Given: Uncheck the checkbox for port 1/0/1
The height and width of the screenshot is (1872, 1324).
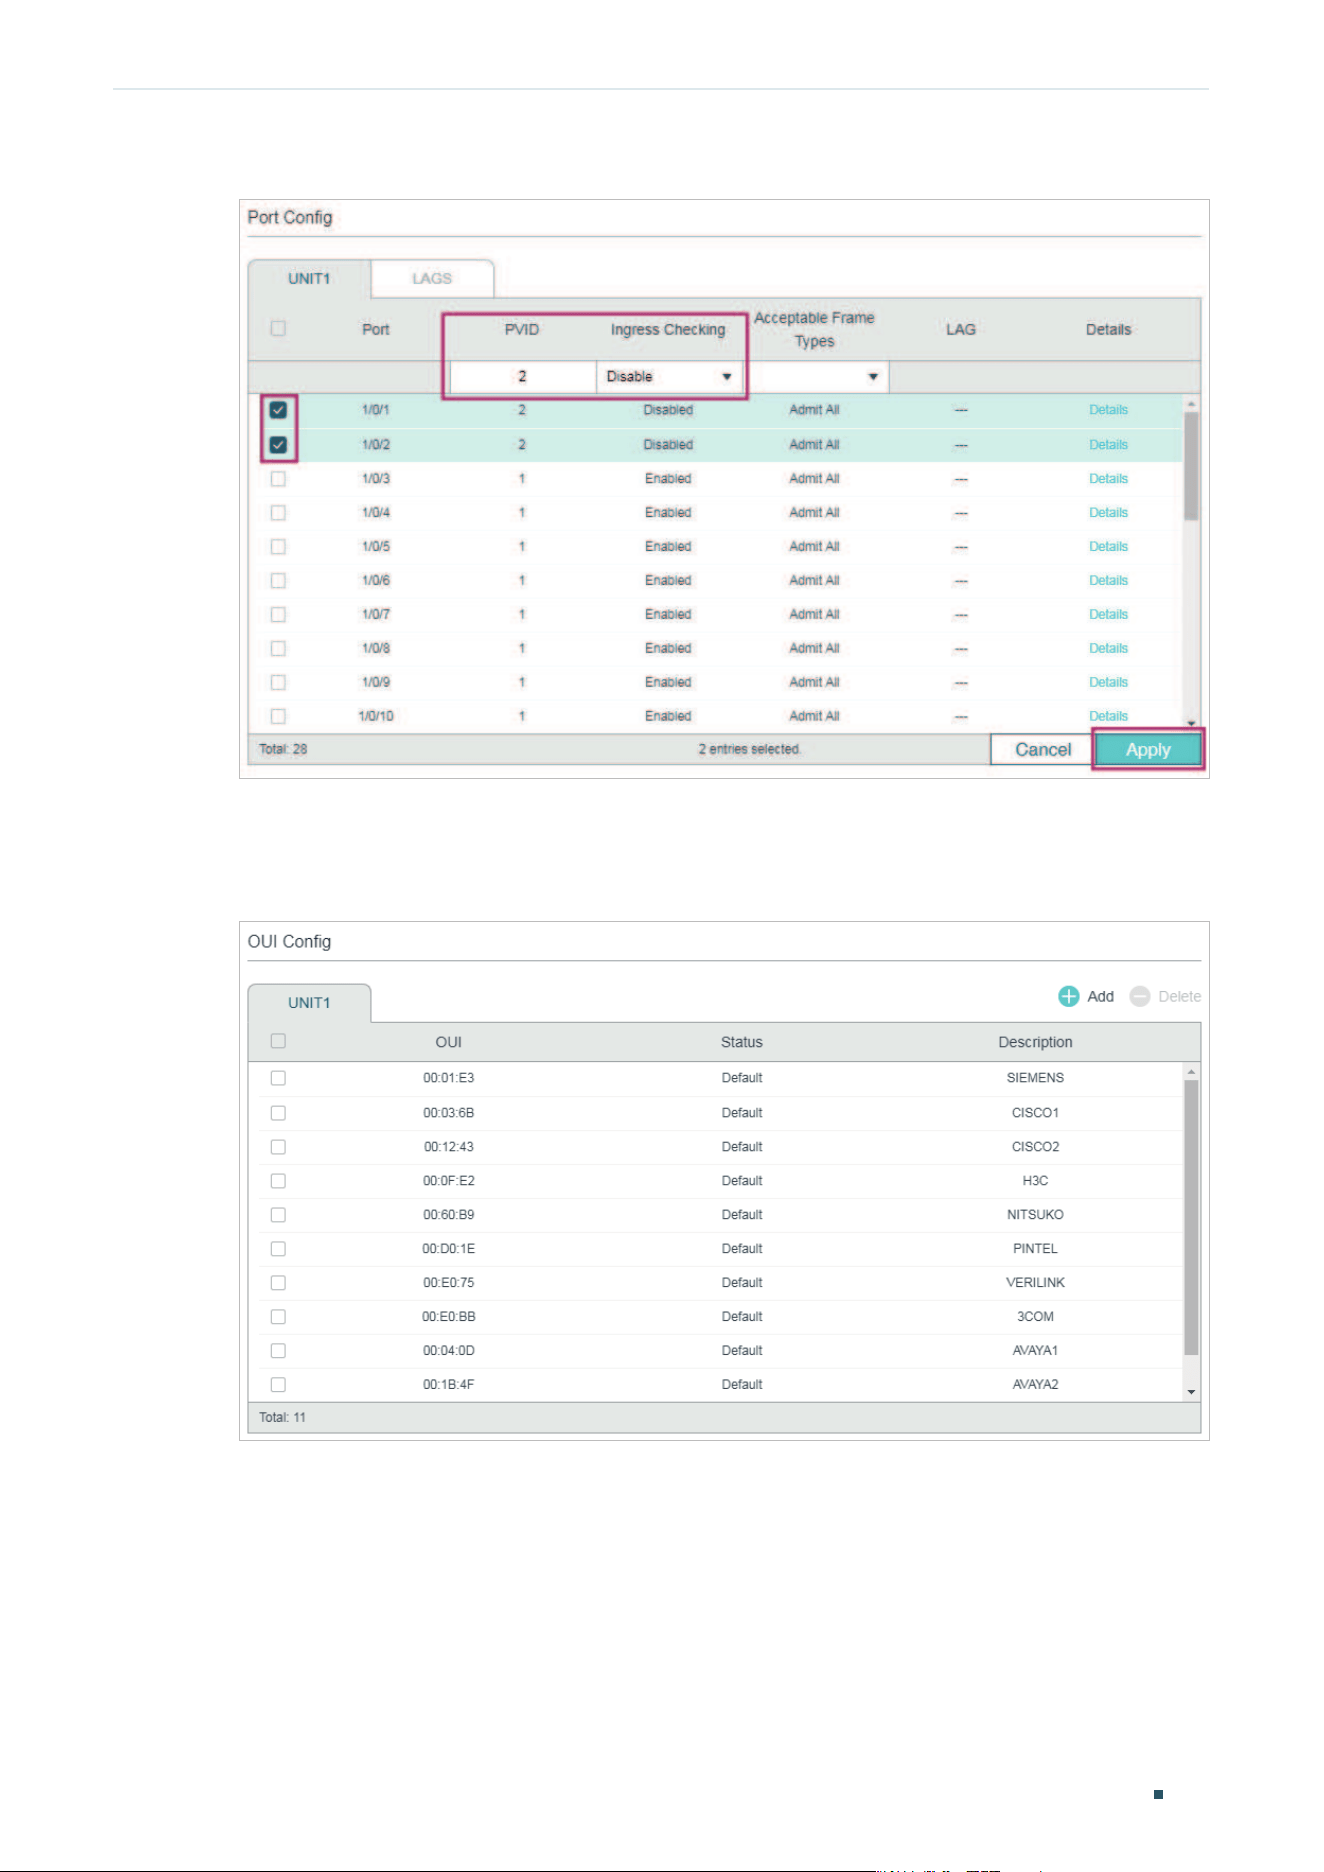Looking at the screenshot, I should click(278, 410).
